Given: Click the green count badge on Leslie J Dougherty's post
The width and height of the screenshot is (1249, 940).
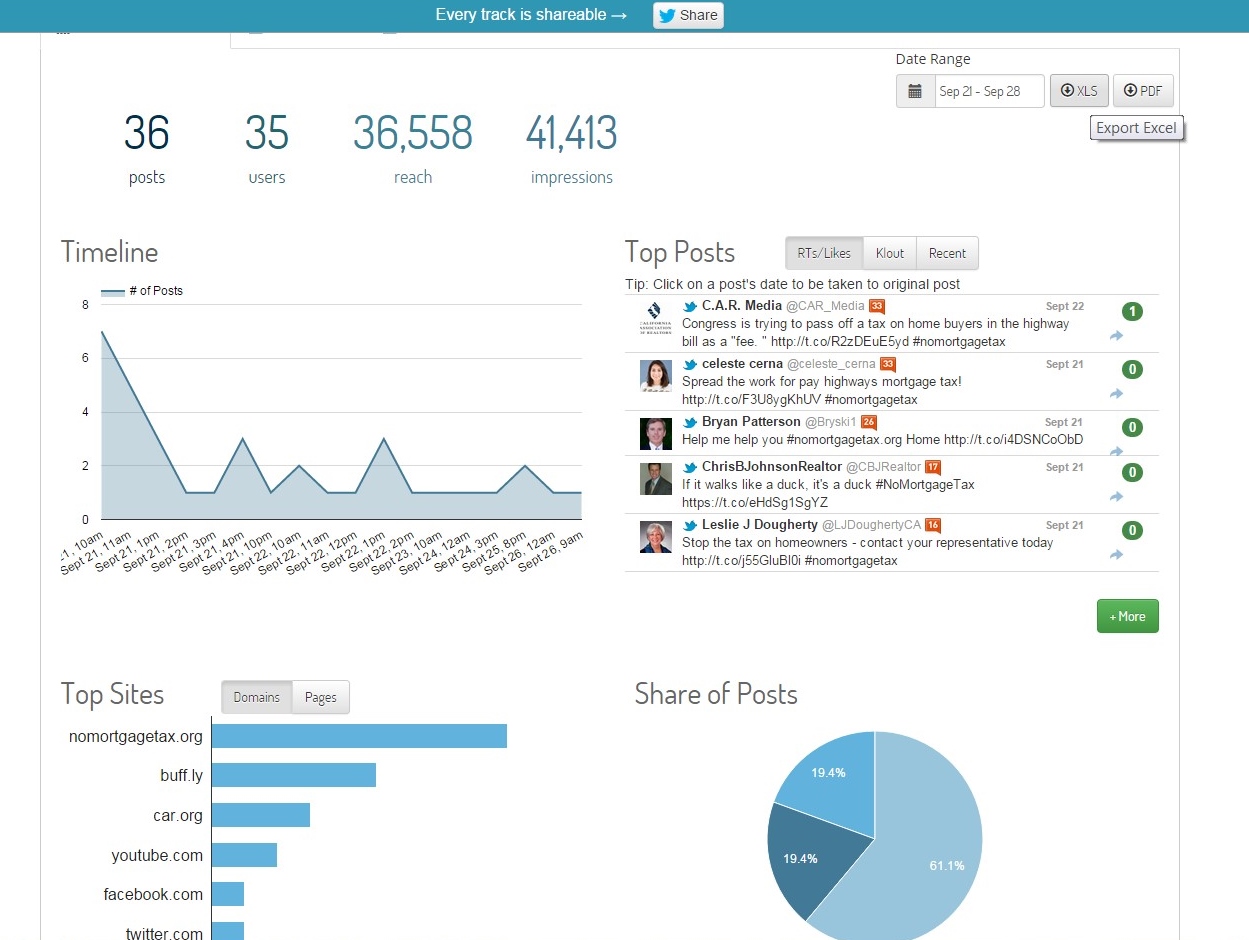Looking at the screenshot, I should (1132, 531).
